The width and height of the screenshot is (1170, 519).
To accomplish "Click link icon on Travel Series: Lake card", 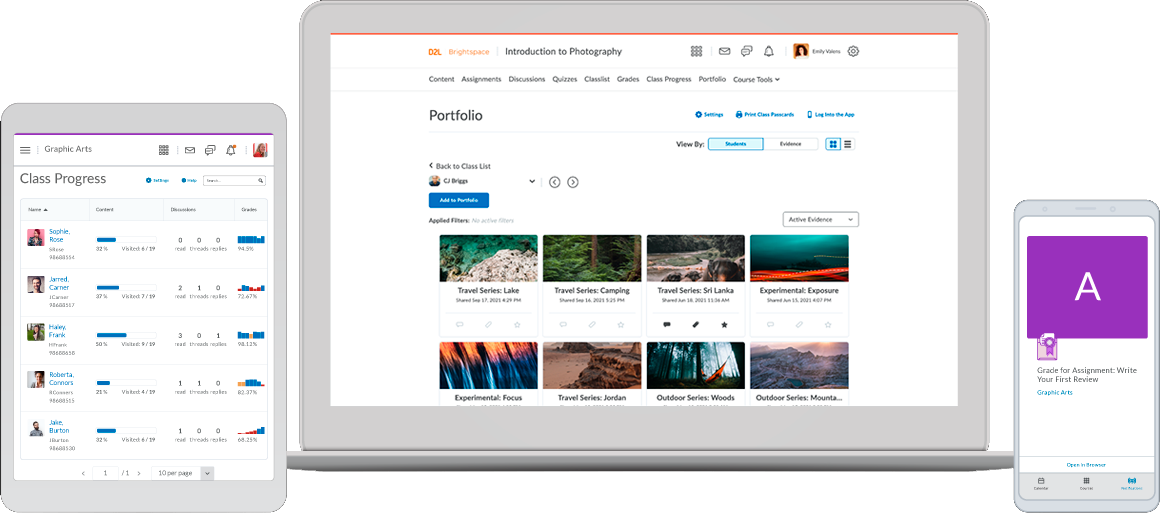I will tap(488, 324).
